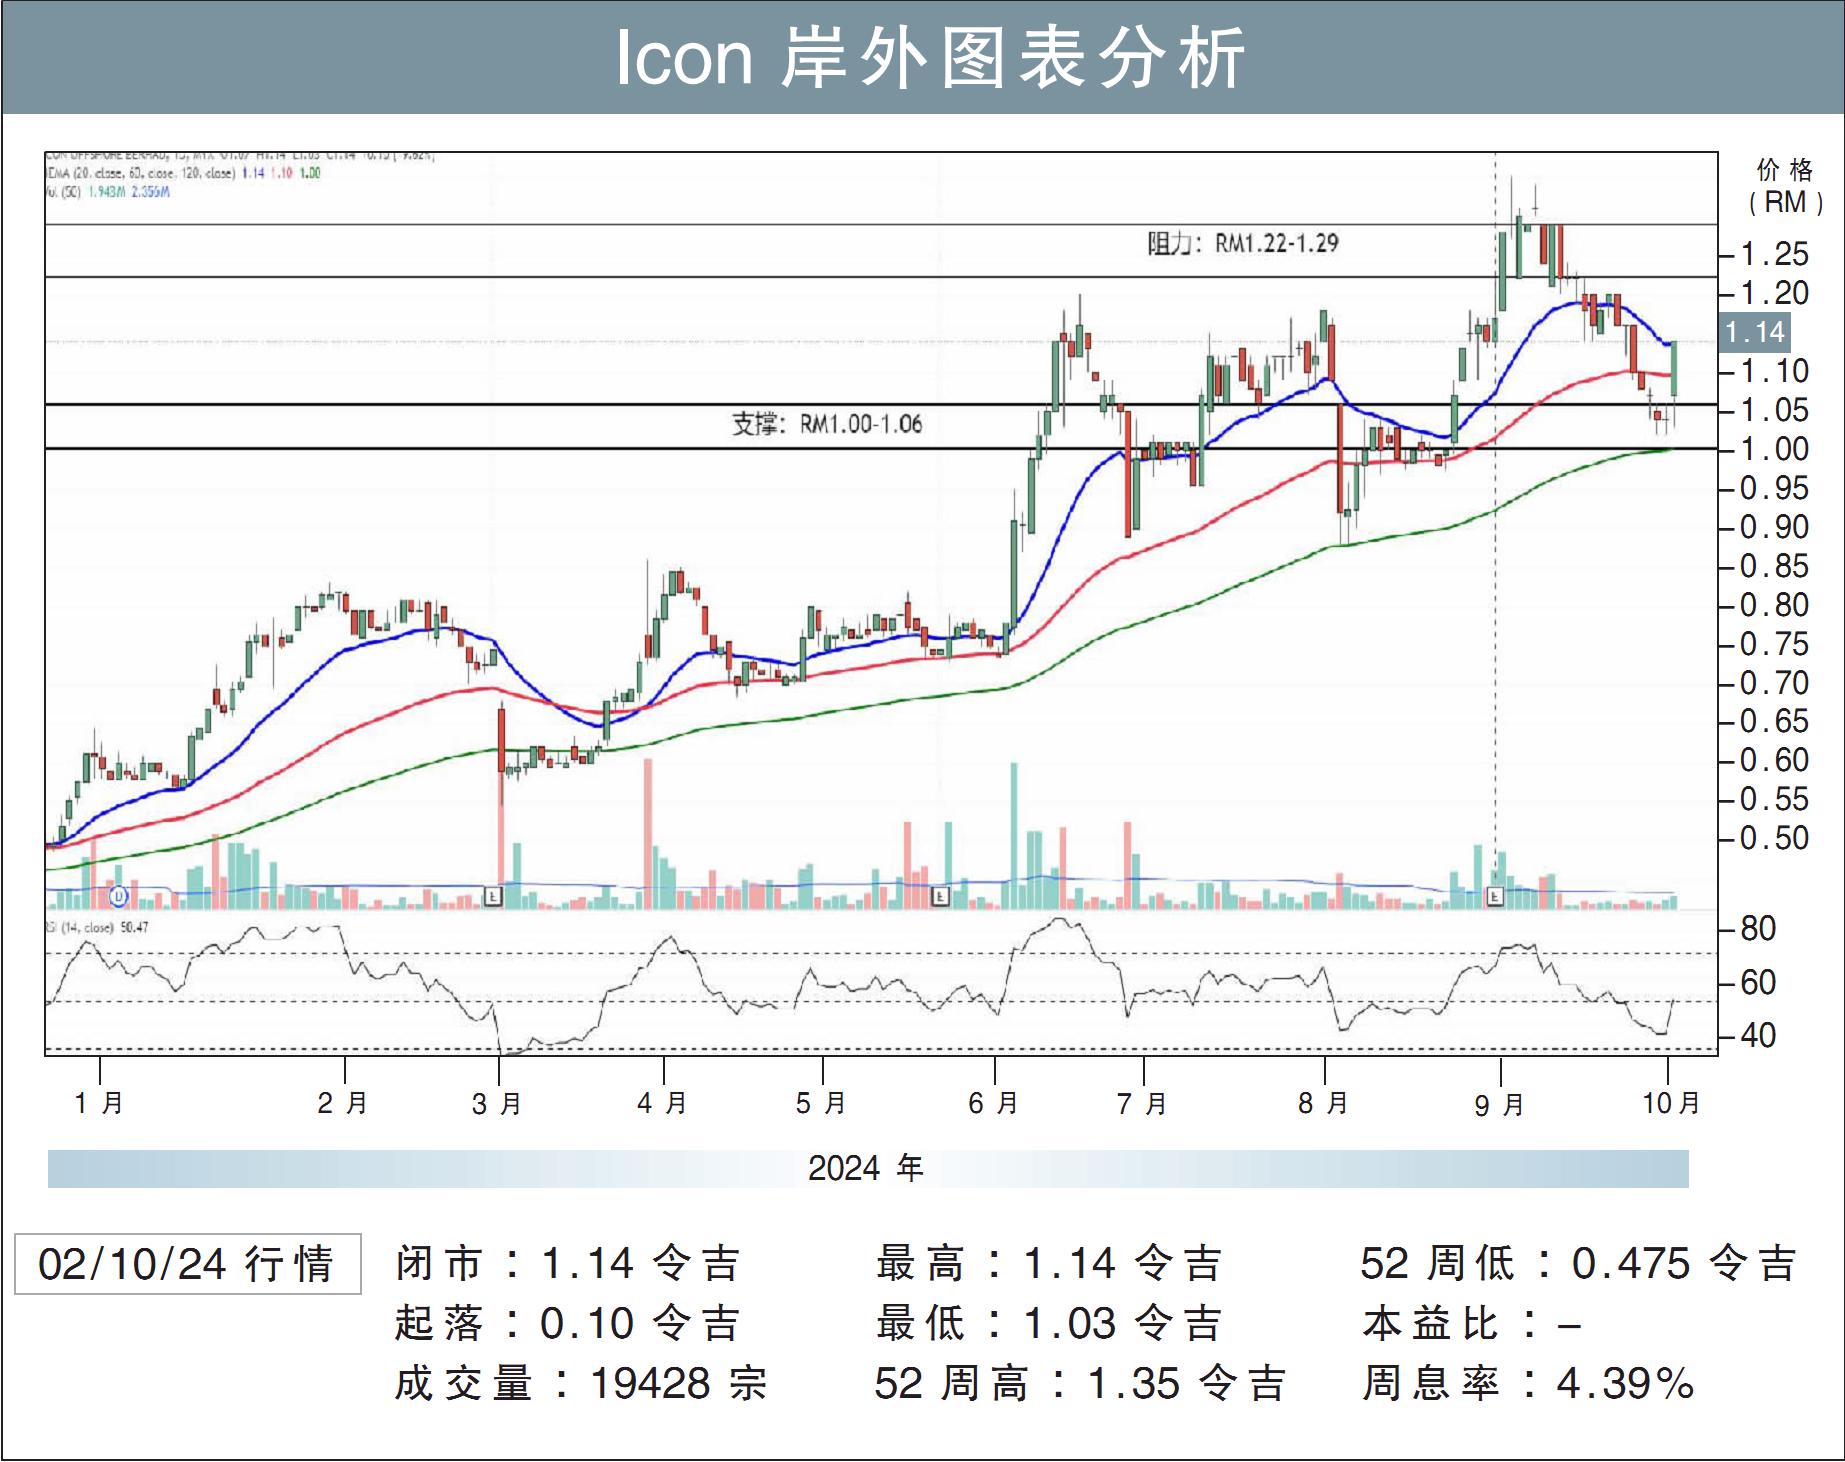Image resolution: width=1845 pixels, height=1462 pixels.
Task: Select the 52 周低：0.475 令吉 value
Action: [x=1579, y=1264]
